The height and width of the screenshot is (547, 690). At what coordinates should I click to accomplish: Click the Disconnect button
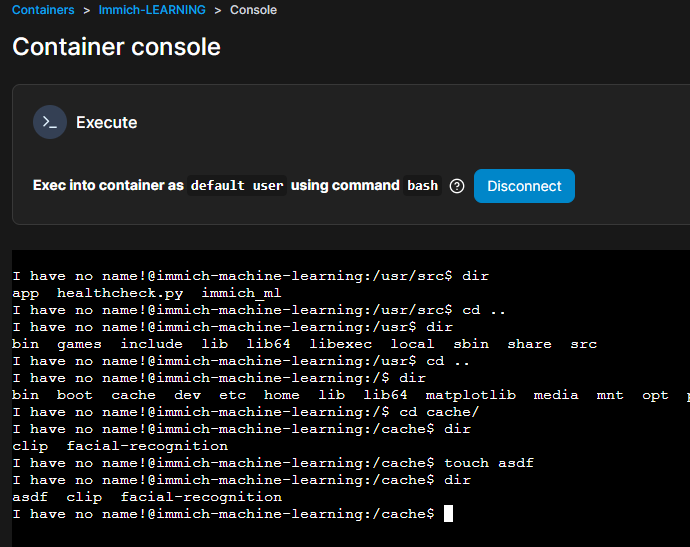tap(524, 186)
